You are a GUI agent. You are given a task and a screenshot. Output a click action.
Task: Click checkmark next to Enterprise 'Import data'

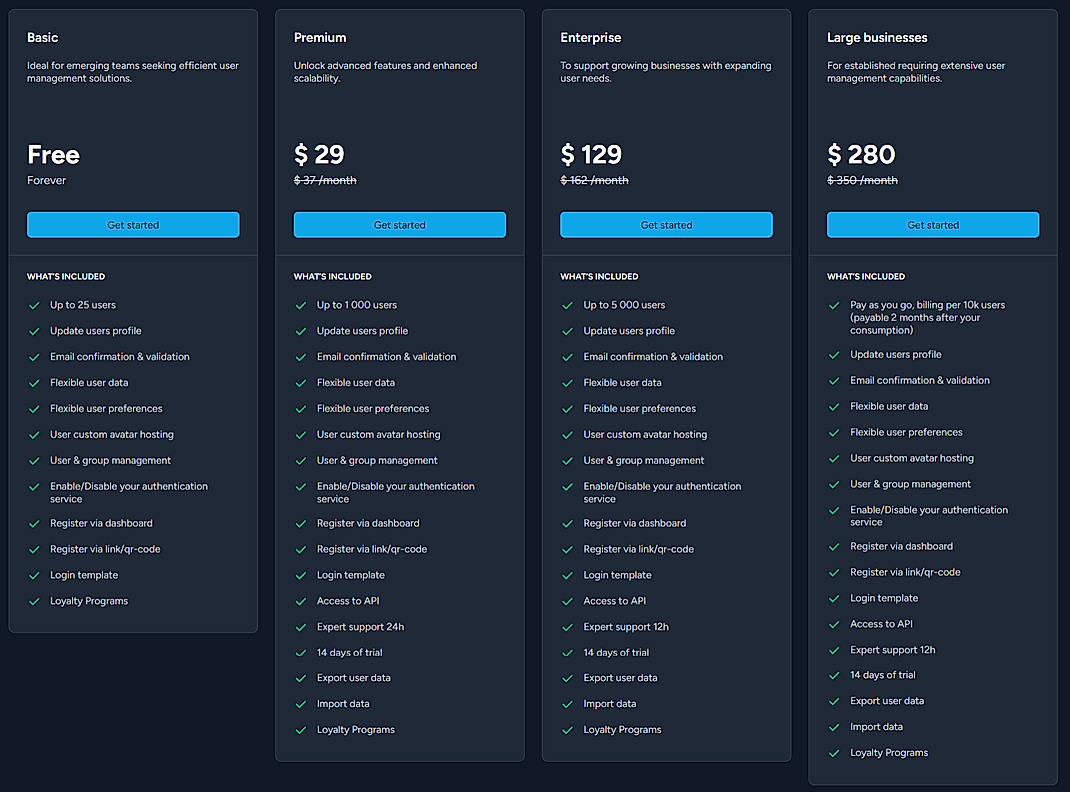[567, 705]
